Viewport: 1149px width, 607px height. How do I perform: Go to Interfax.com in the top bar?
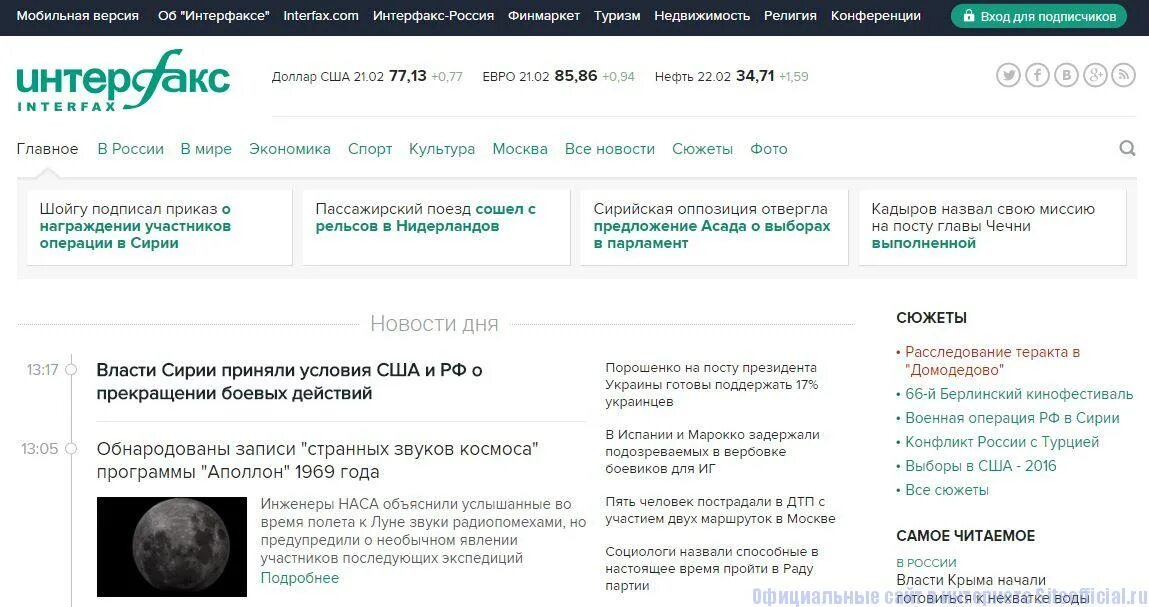point(321,15)
